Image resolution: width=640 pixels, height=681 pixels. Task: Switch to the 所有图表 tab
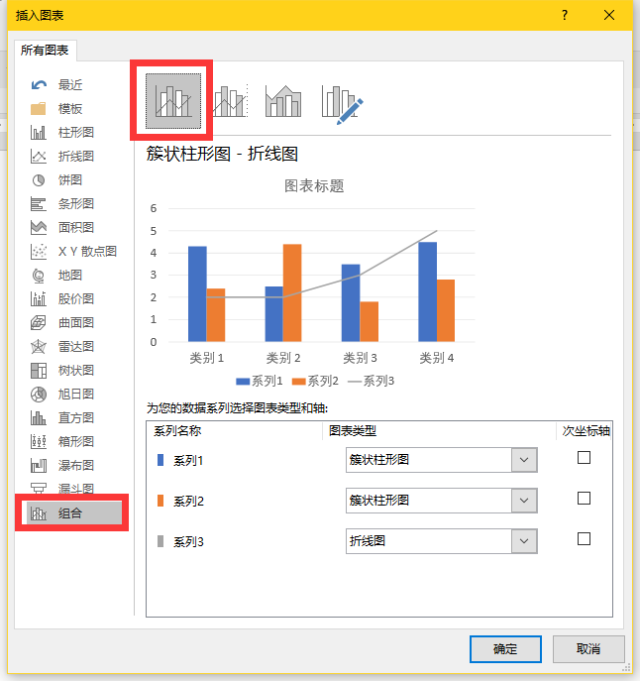[45, 50]
